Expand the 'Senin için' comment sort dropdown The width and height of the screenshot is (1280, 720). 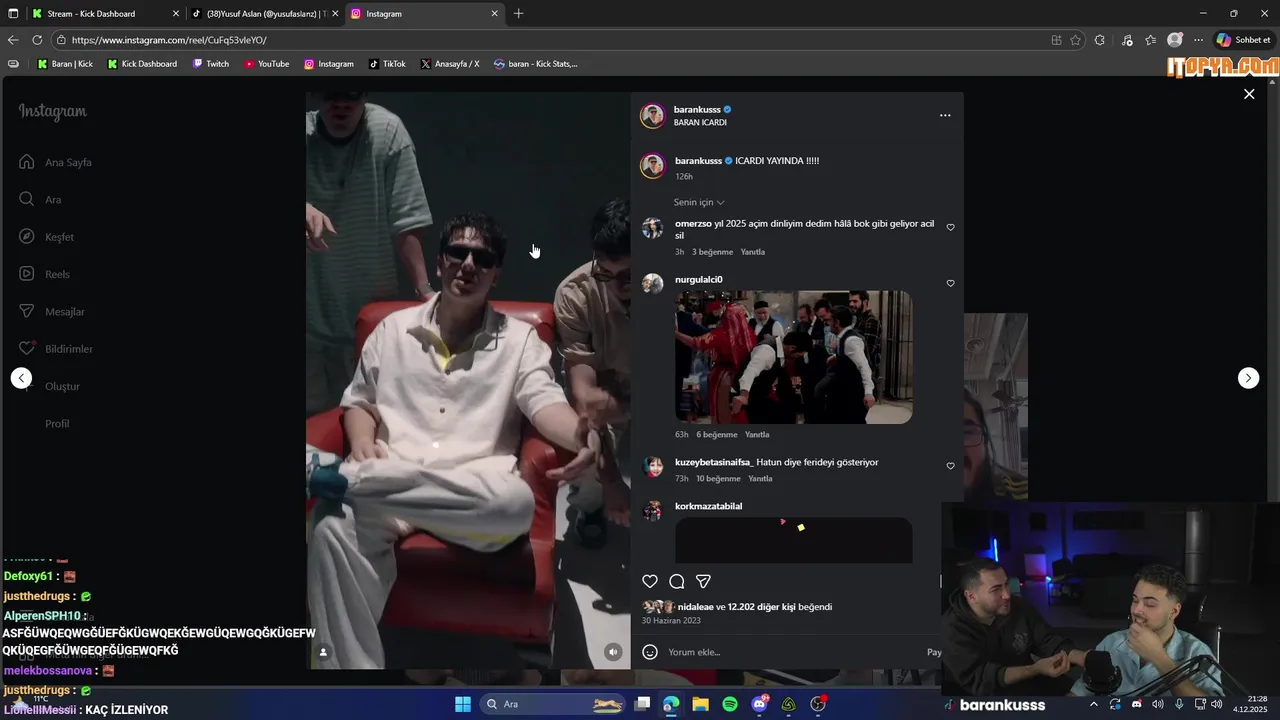699,202
